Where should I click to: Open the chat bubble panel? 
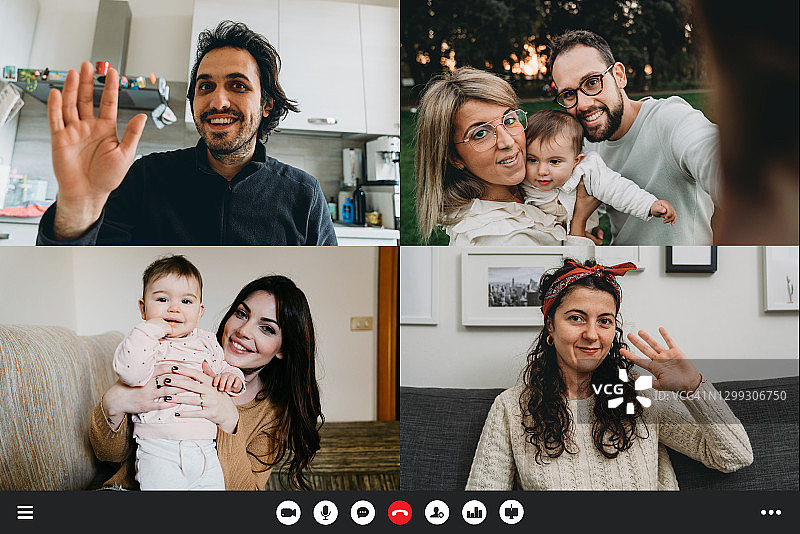[x=363, y=513]
